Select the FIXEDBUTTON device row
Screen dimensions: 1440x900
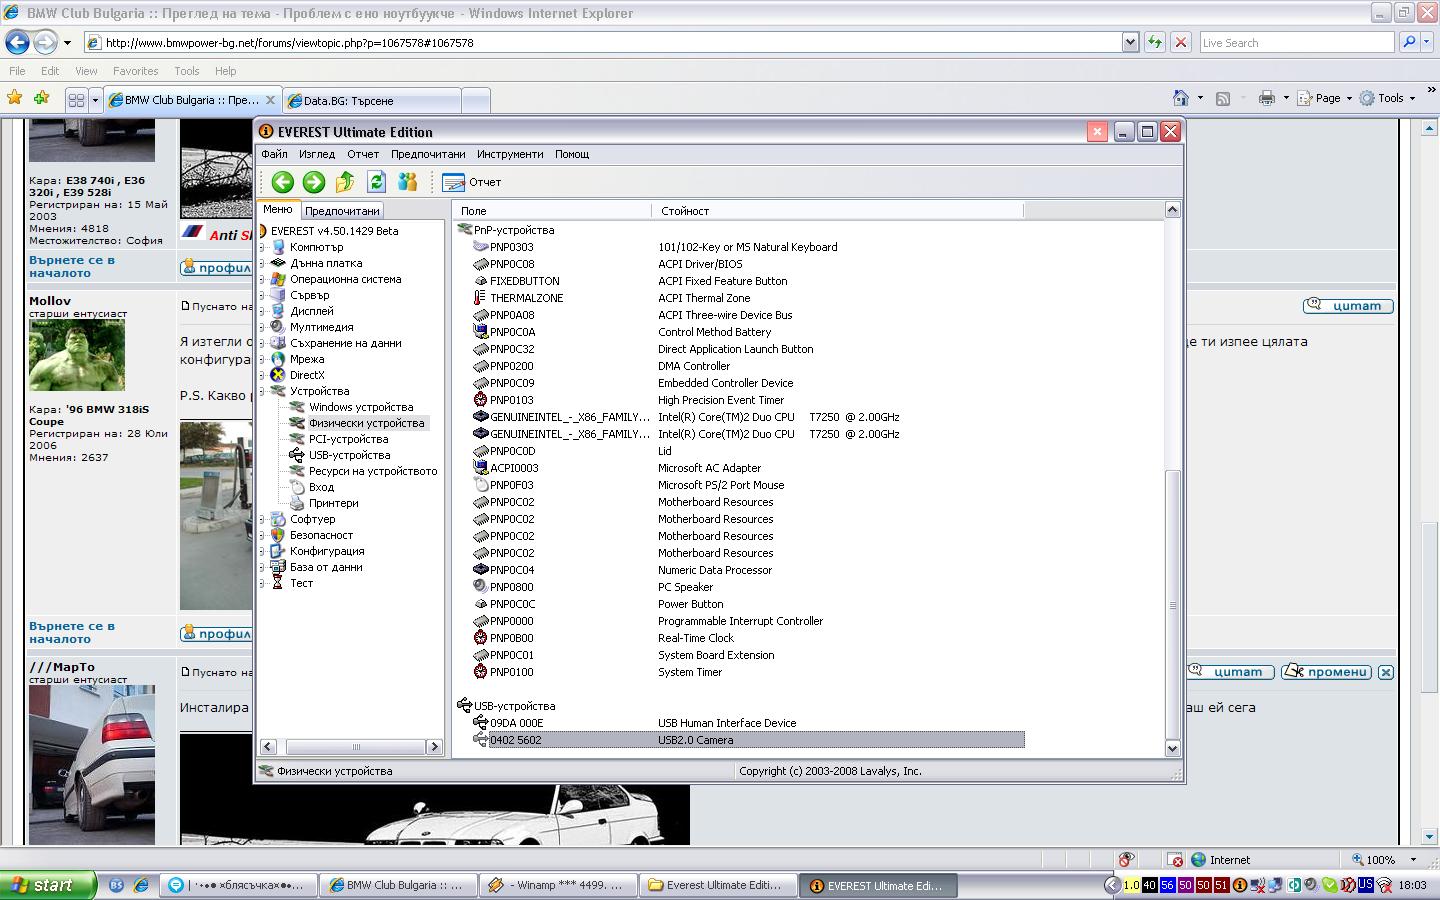tap(748, 281)
